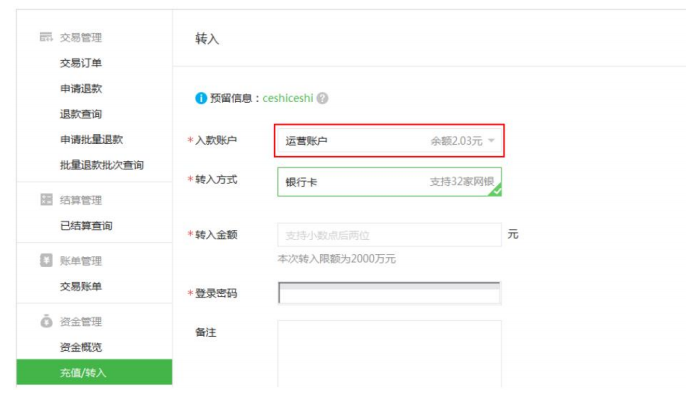The height and width of the screenshot is (399, 686).
Task: Open 已结算查询 menu item
Action: tap(86, 225)
